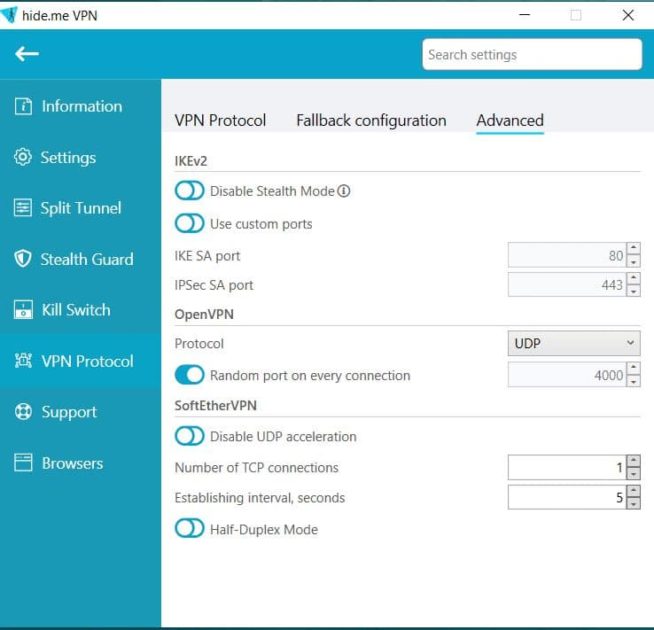The width and height of the screenshot is (654, 630).
Task: Decrease the OpenVPN port 4000 value
Action: [634, 381]
